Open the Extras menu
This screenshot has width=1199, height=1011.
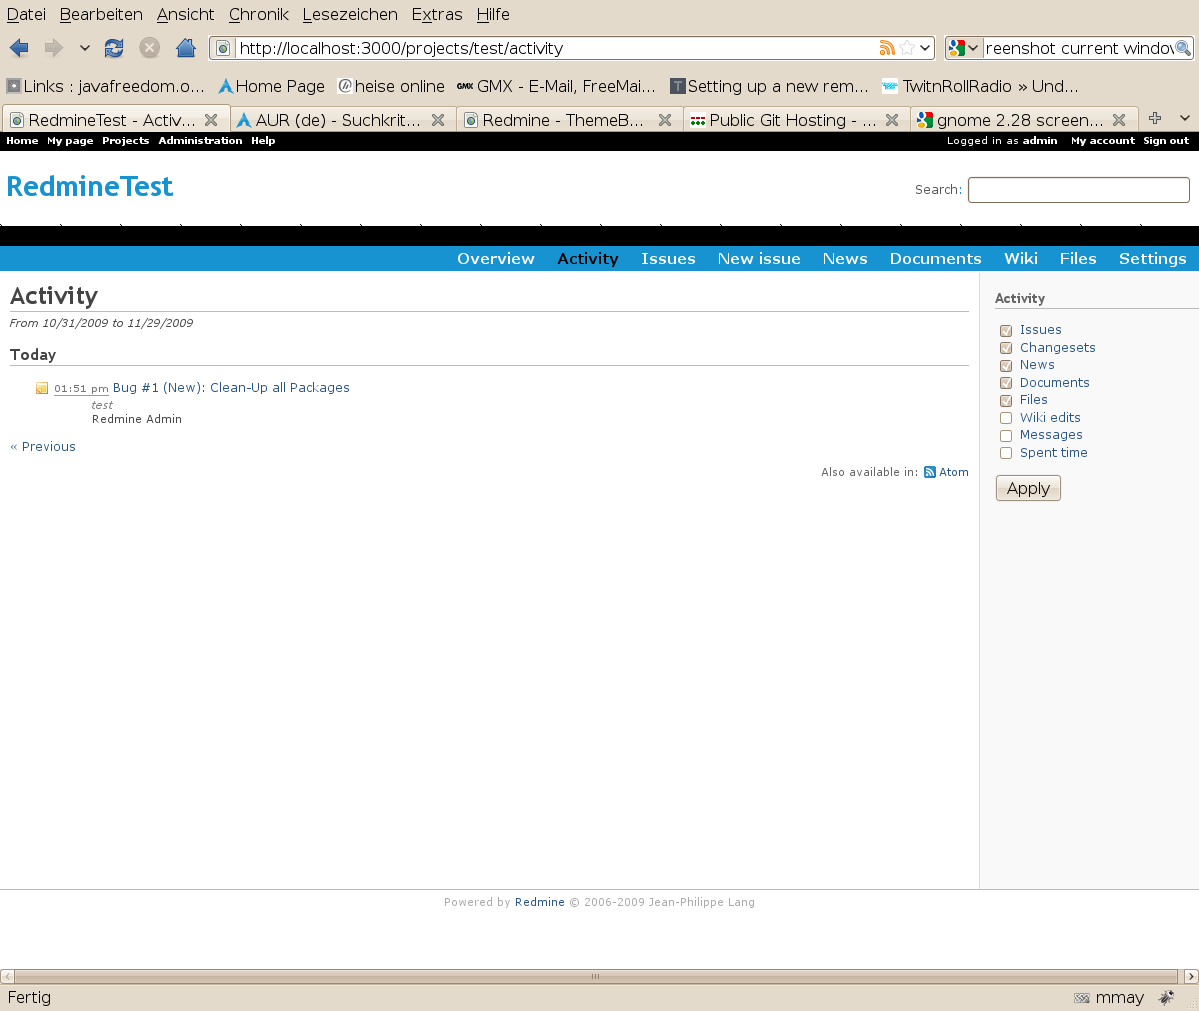[x=437, y=15]
